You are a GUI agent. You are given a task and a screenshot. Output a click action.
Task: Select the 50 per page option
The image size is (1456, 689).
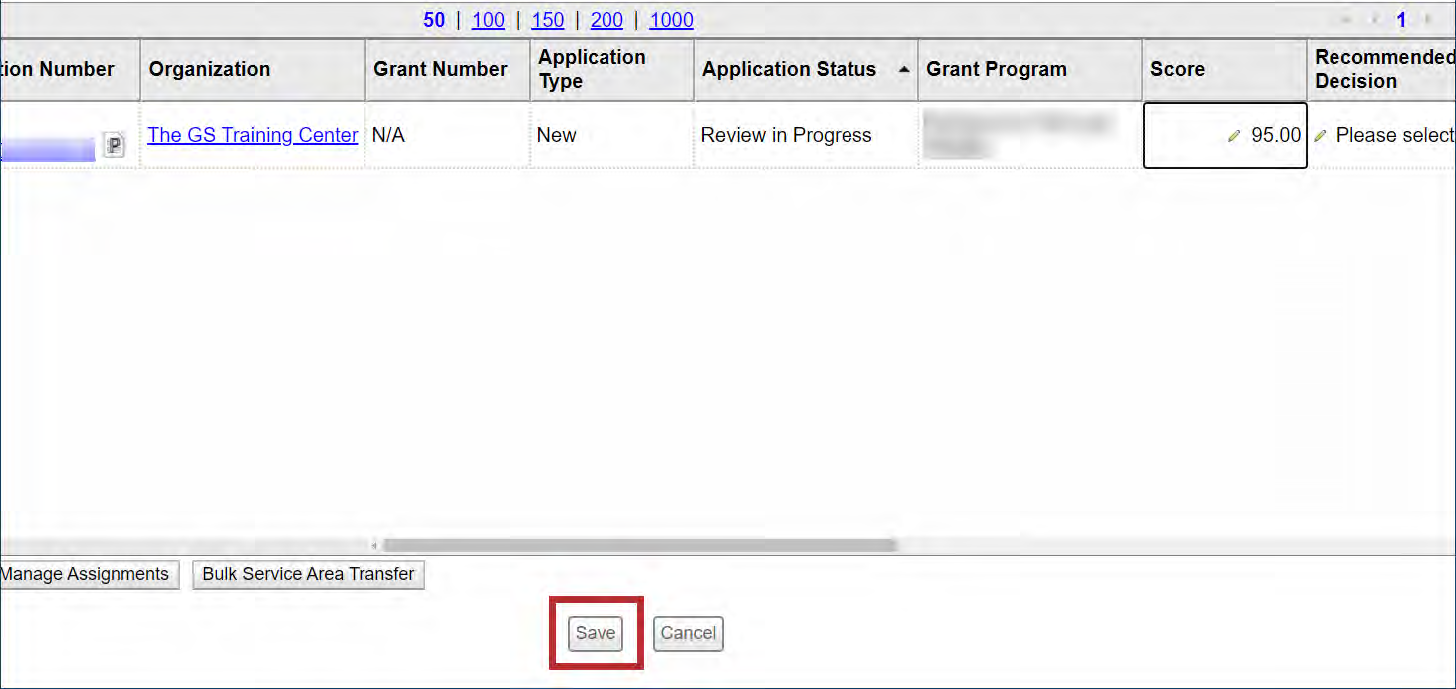pyautogui.click(x=434, y=20)
